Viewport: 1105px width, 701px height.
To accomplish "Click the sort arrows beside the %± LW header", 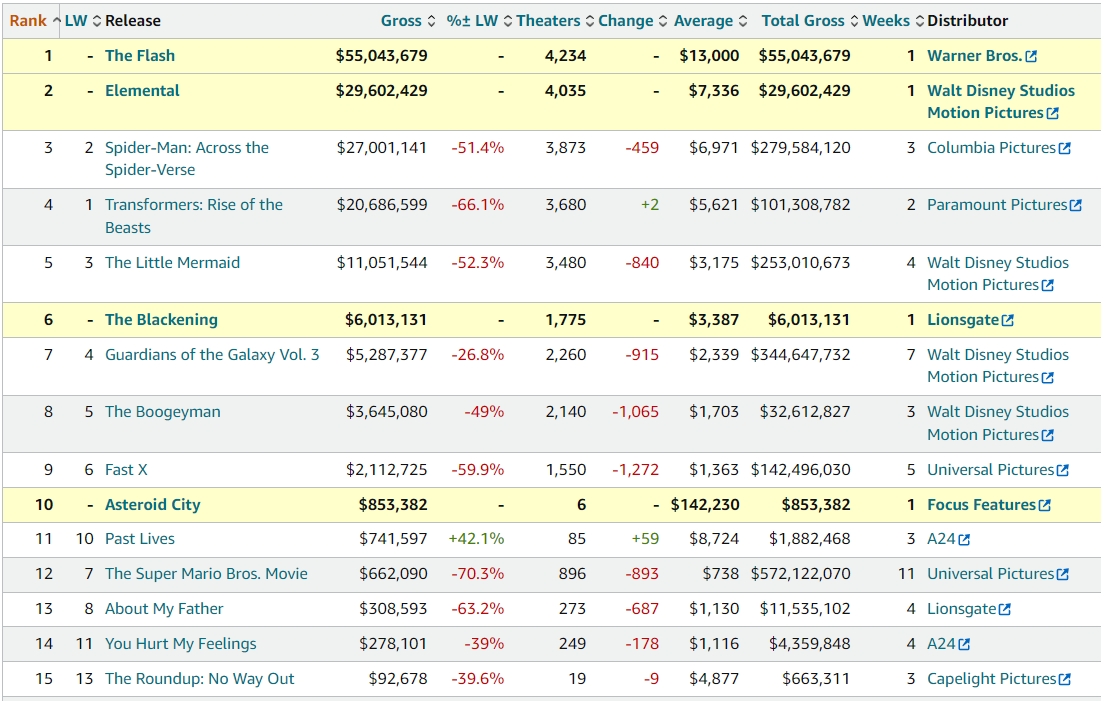I will tap(507, 21).
